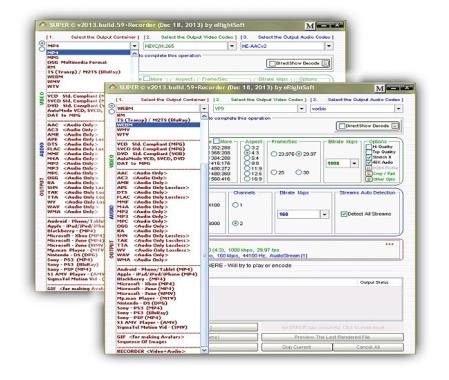This screenshot has width=449, height=380.
Task: Click the three-dots icon in the stream info box
Action: pos(389,244)
